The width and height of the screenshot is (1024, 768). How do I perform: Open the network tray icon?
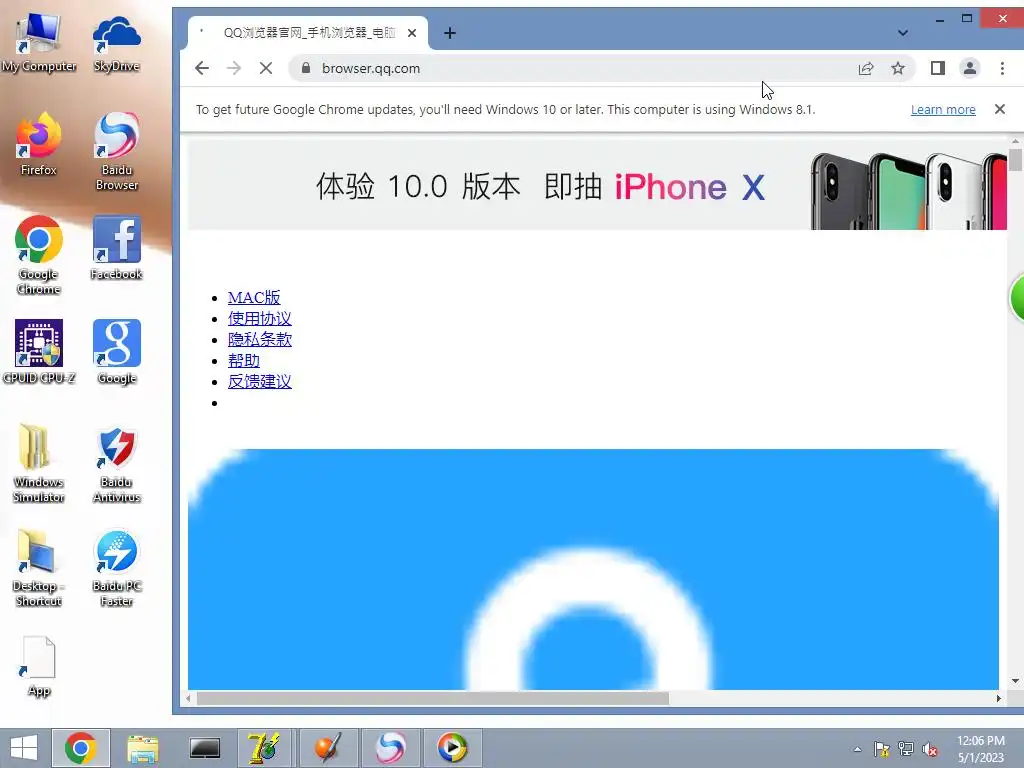[x=906, y=749]
